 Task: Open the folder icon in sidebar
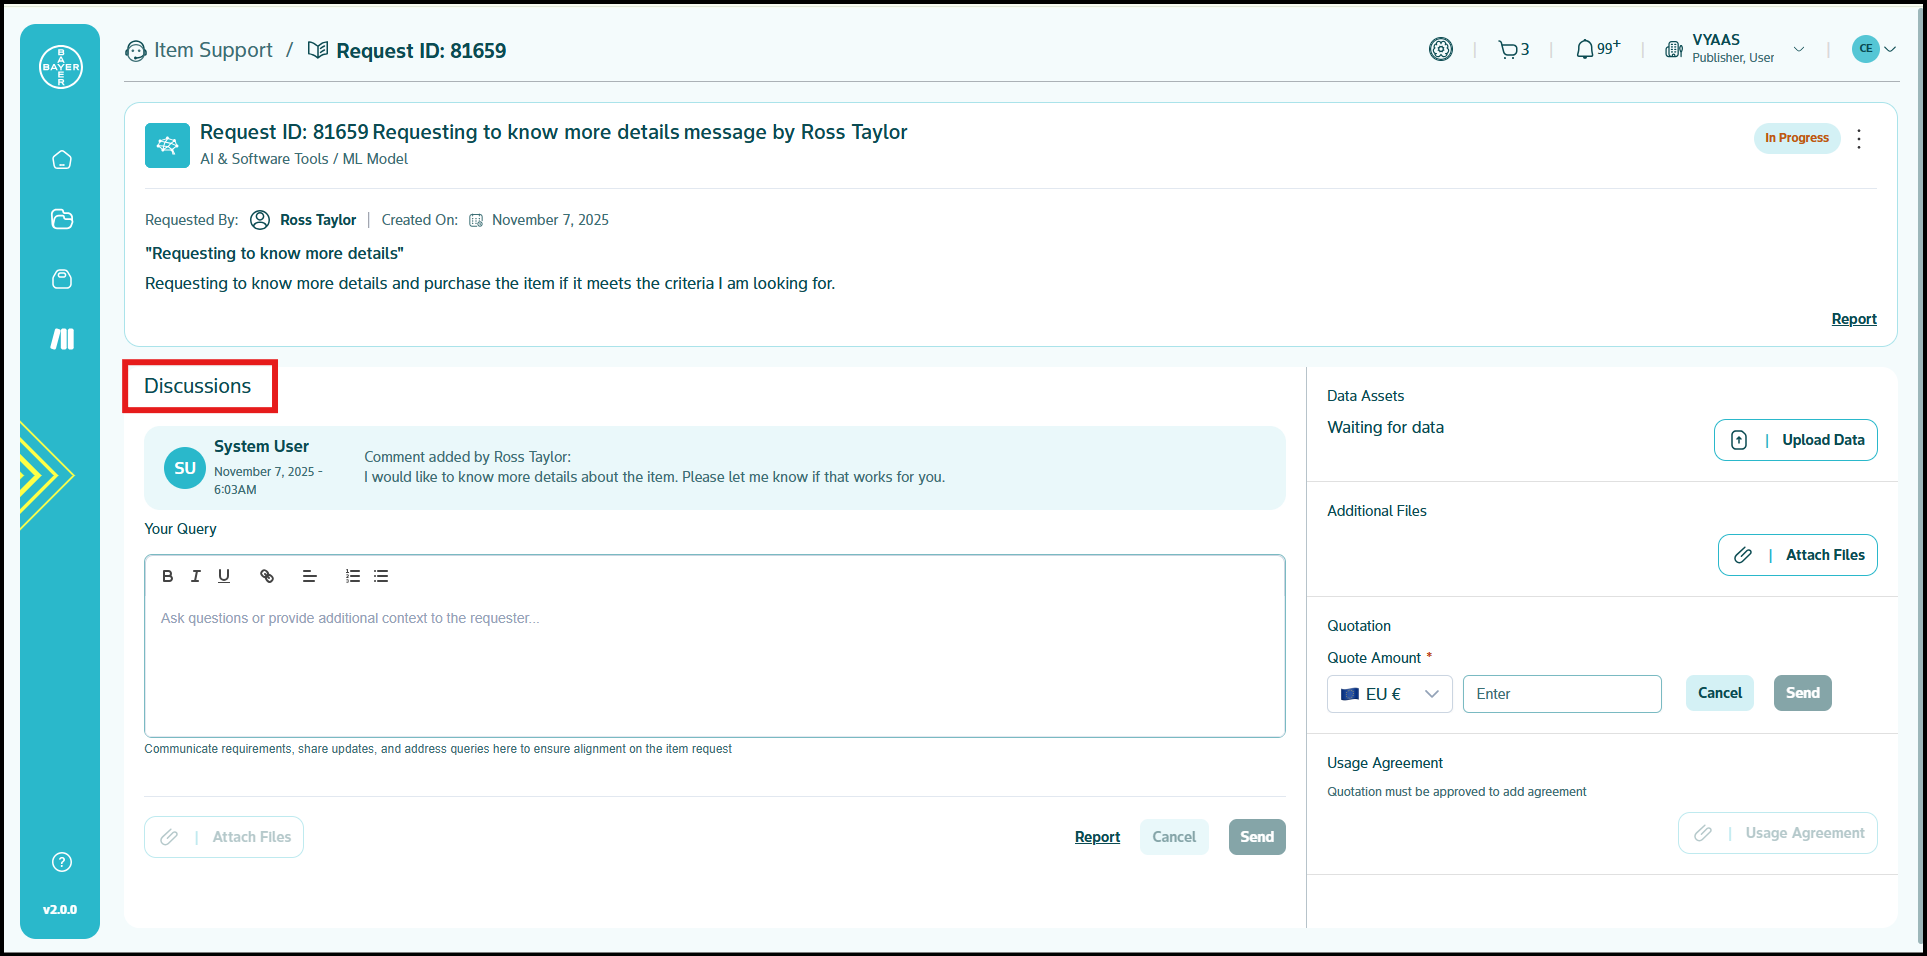tap(62, 219)
